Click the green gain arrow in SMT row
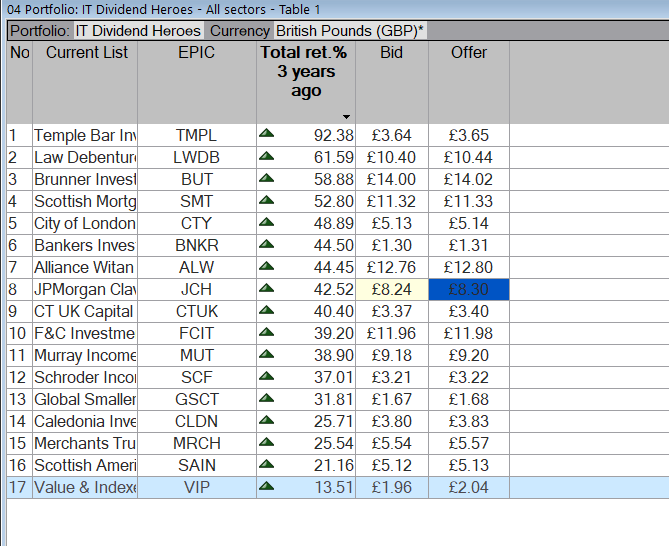The height and width of the screenshot is (546, 669). 266,200
